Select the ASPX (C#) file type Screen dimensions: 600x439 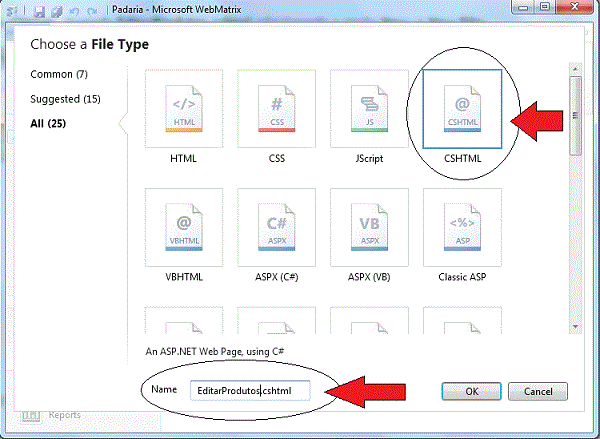276,227
